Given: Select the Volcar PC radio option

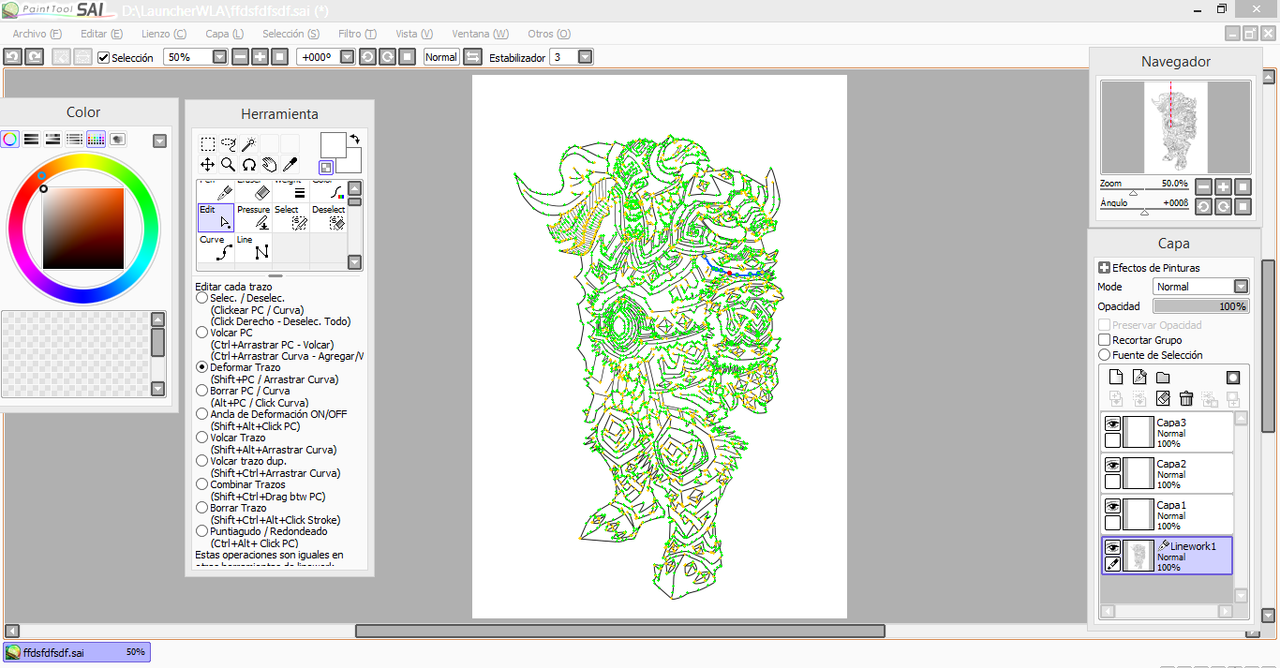Looking at the screenshot, I should coord(202,333).
